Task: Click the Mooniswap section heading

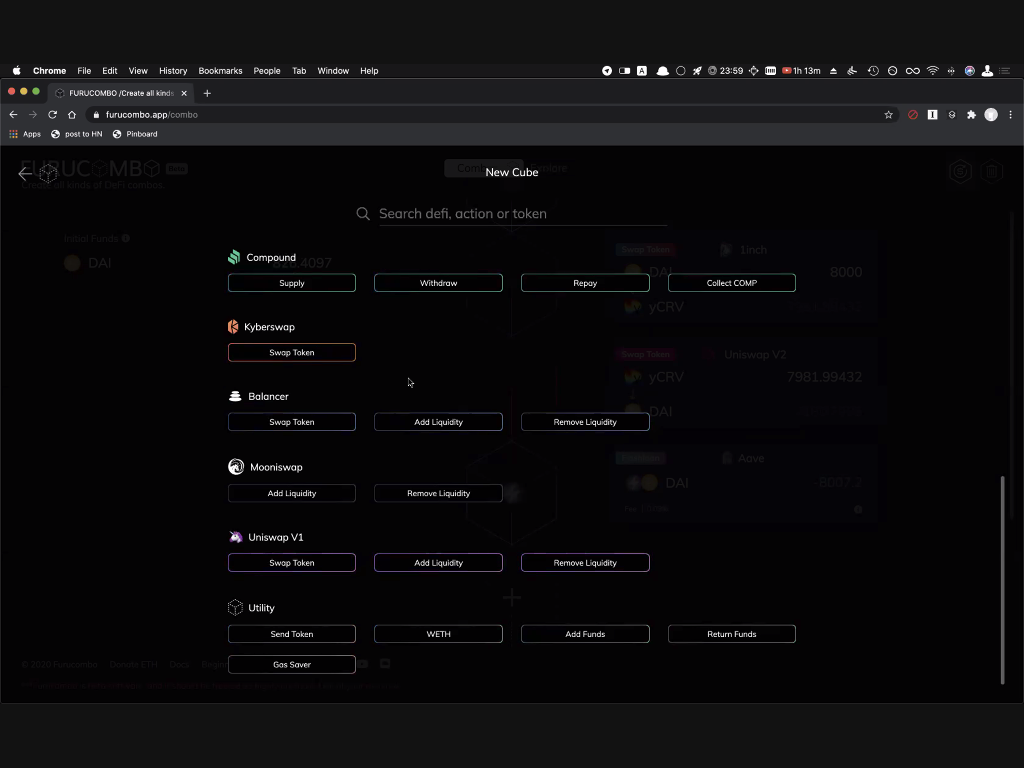Action: [x=276, y=467]
